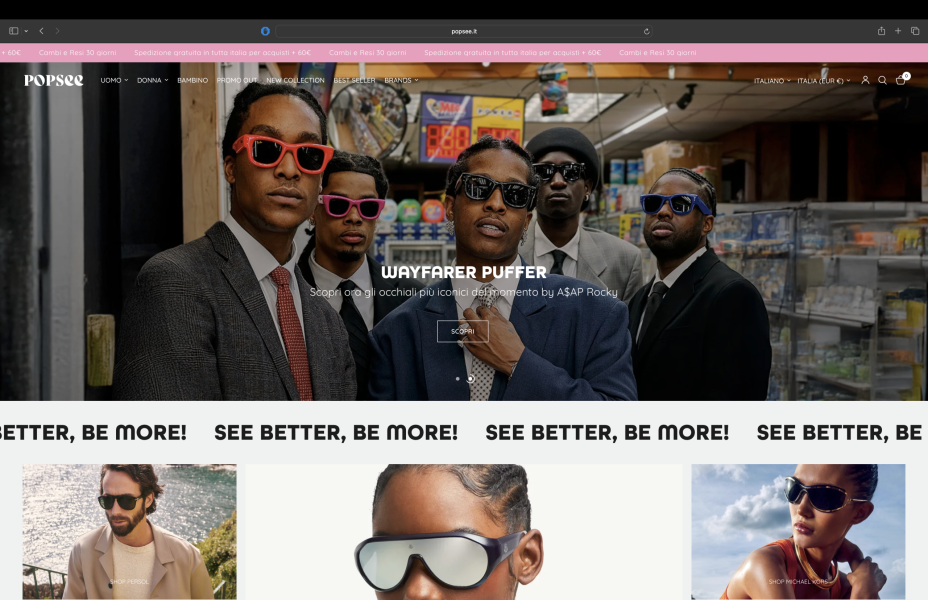Screen dimensions: 928x600
Task: Toggle the Safari sidebar button
Action: (14, 31)
